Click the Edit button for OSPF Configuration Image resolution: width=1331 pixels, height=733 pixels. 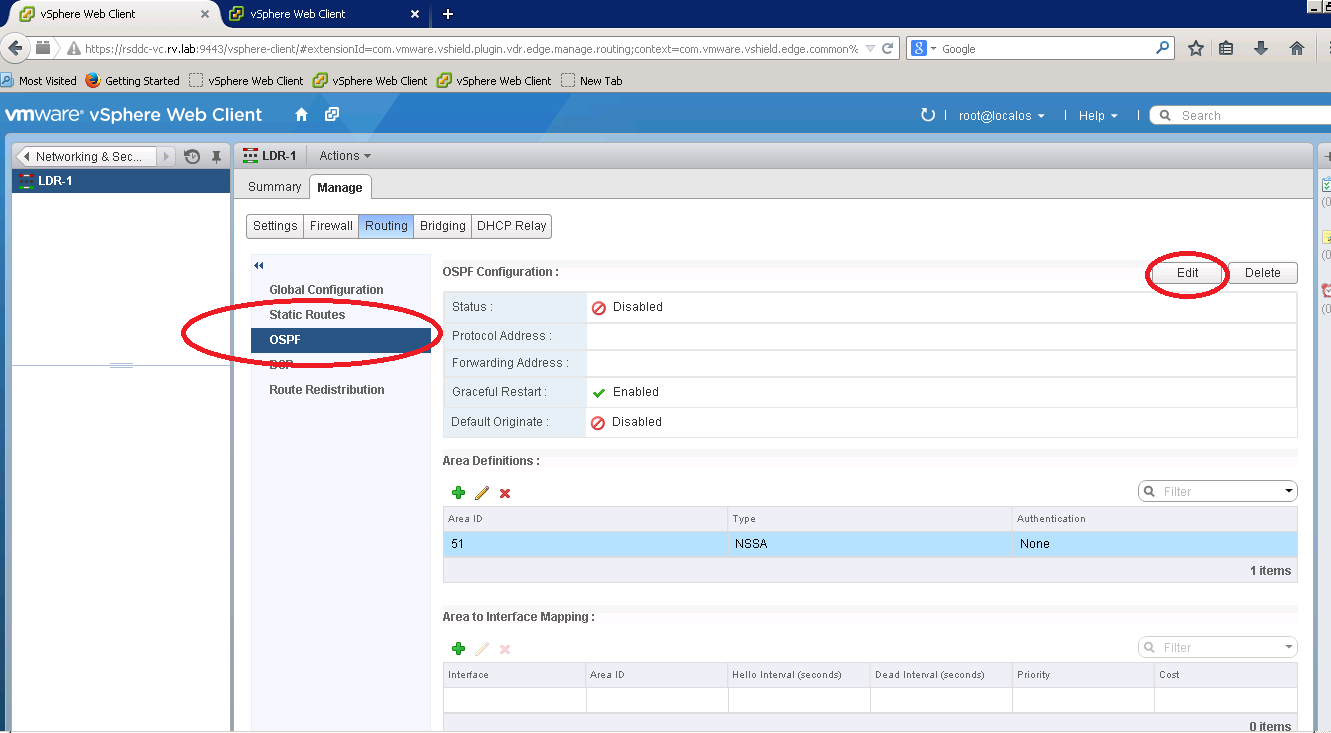(1187, 273)
